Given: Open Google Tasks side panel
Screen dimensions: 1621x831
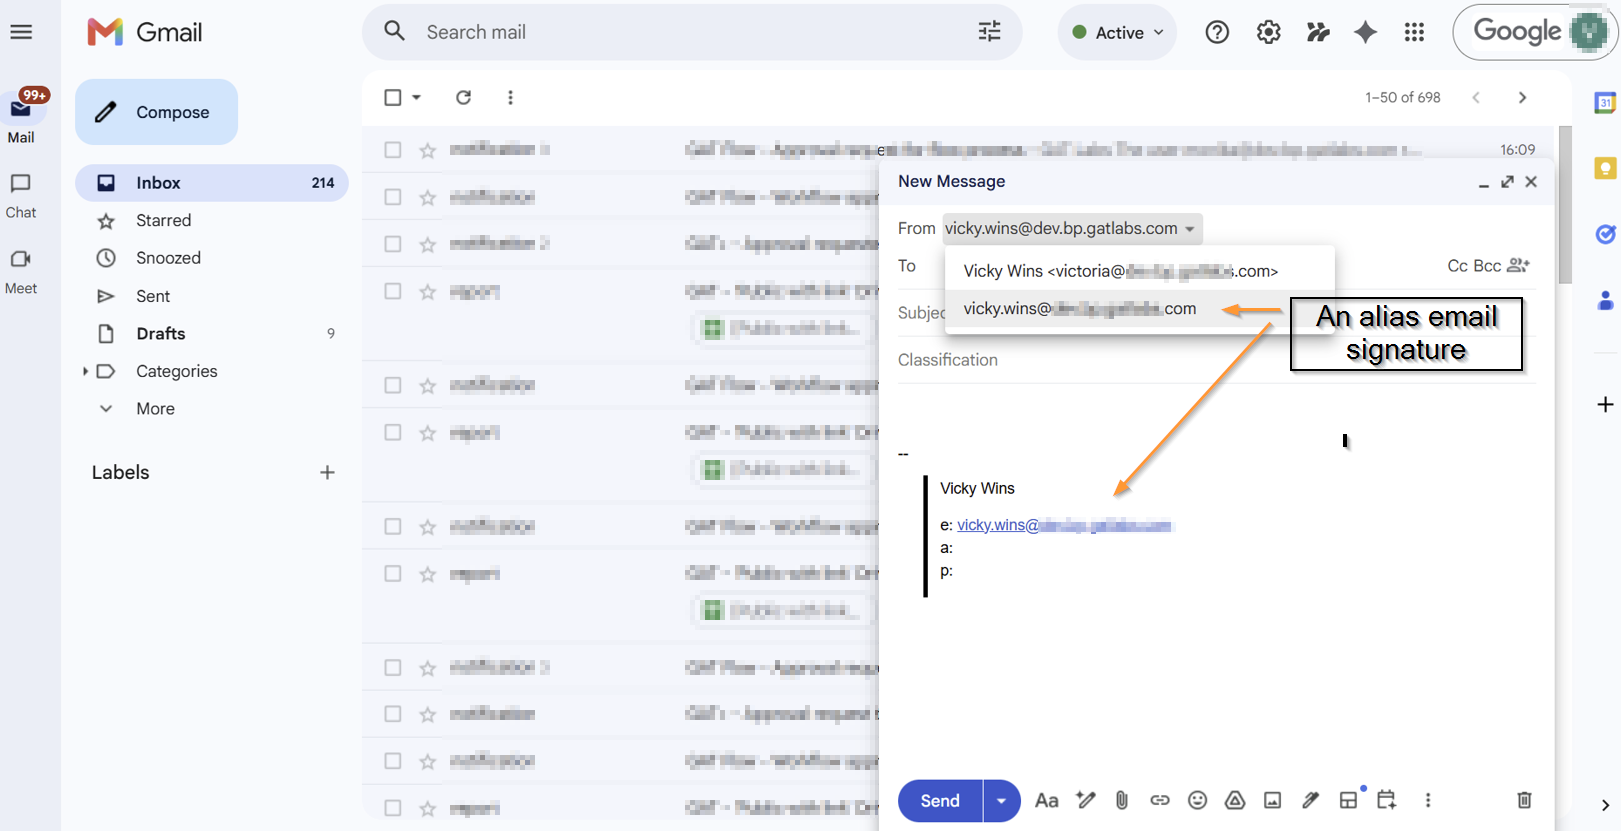Looking at the screenshot, I should coord(1605,234).
